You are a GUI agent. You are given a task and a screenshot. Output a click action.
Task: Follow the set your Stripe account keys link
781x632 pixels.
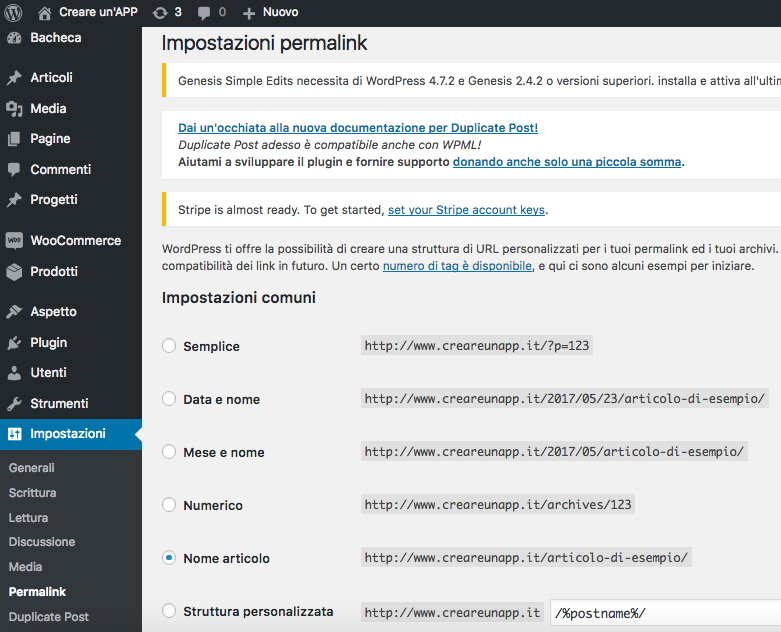[466, 210]
